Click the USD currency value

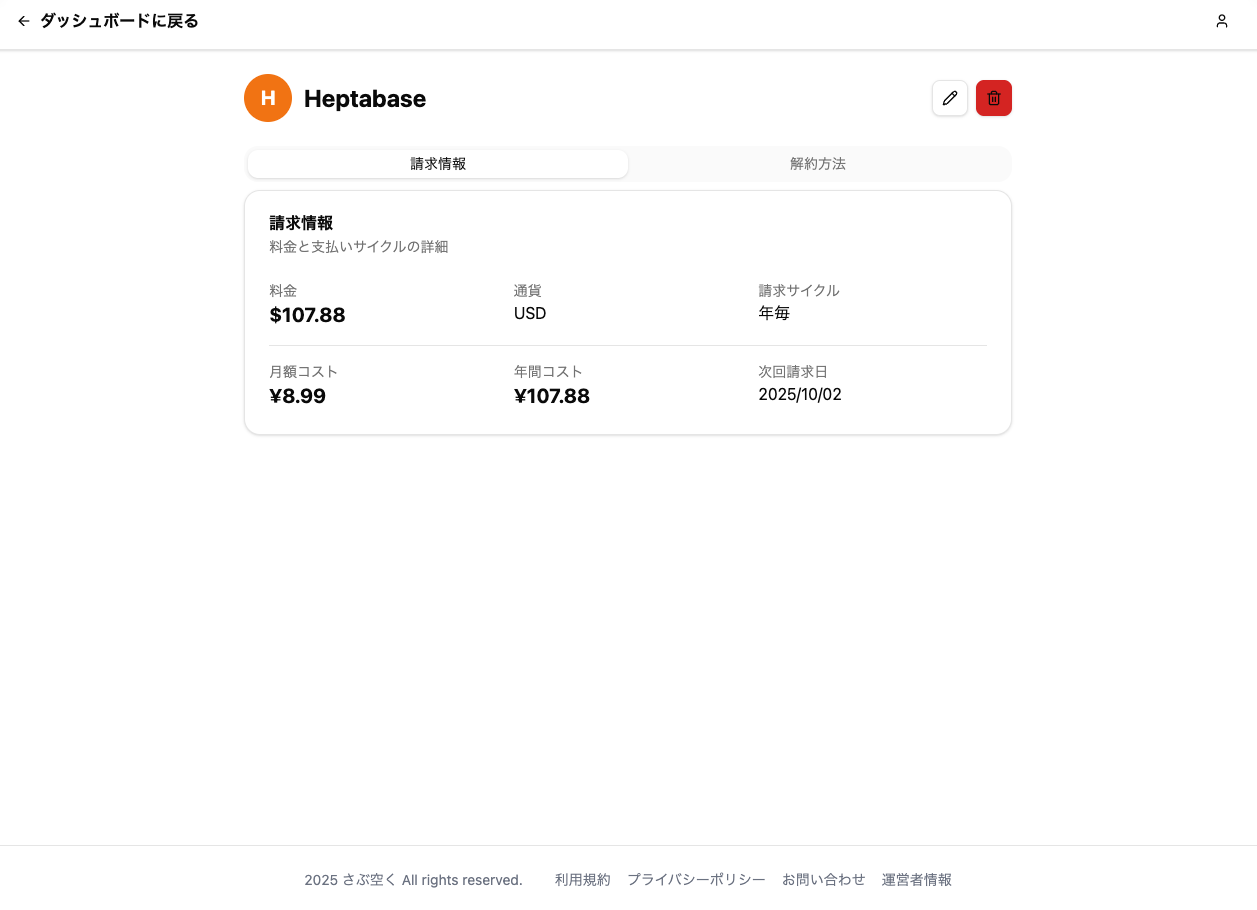[530, 313]
